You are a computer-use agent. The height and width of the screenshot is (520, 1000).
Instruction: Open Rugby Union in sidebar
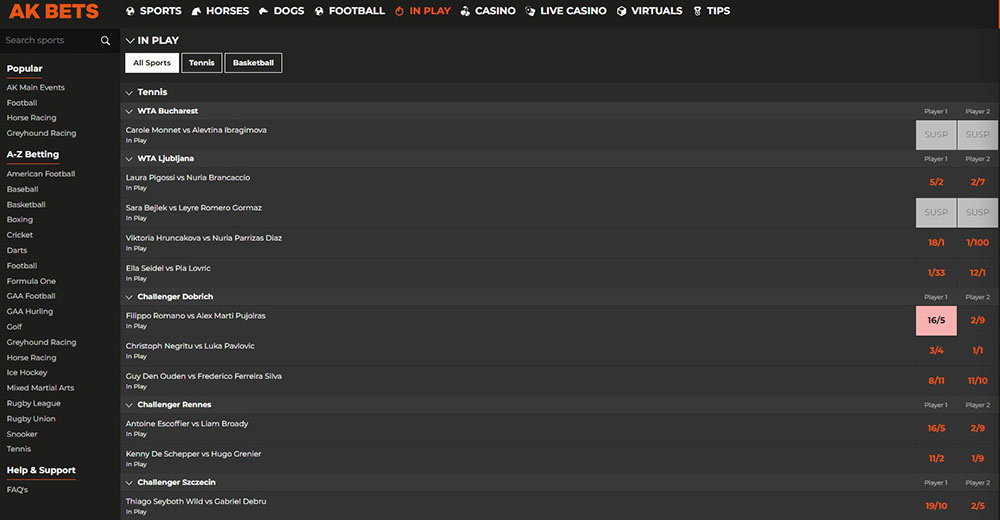[31, 419]
